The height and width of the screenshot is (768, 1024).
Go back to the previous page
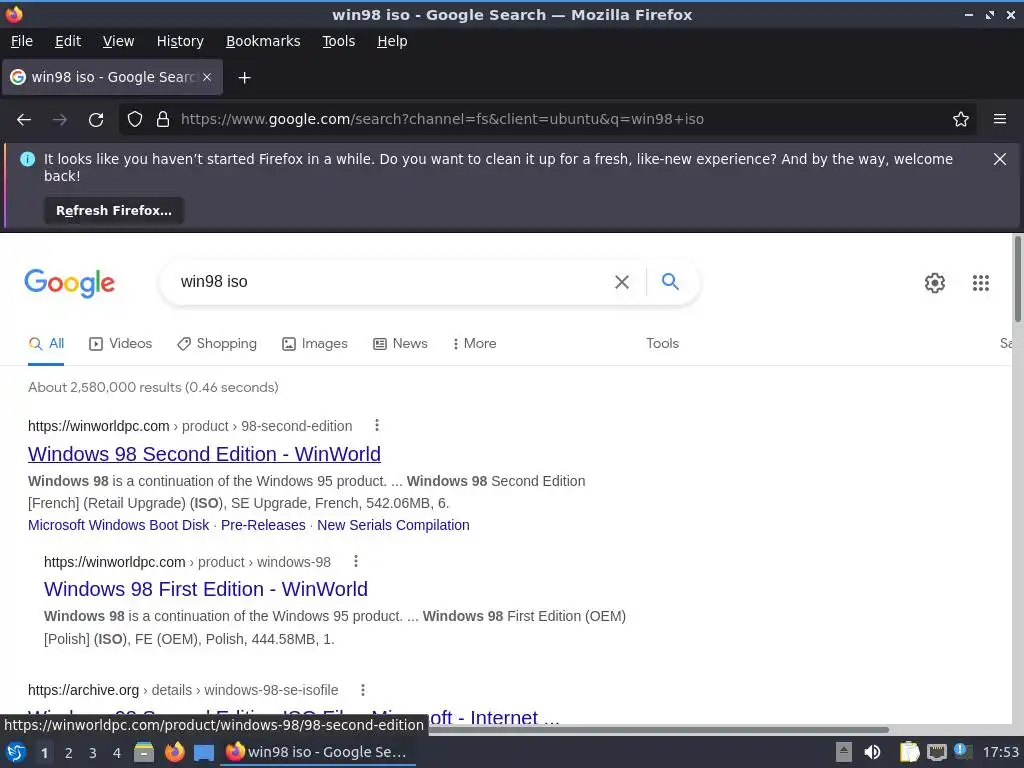point(24,120)
